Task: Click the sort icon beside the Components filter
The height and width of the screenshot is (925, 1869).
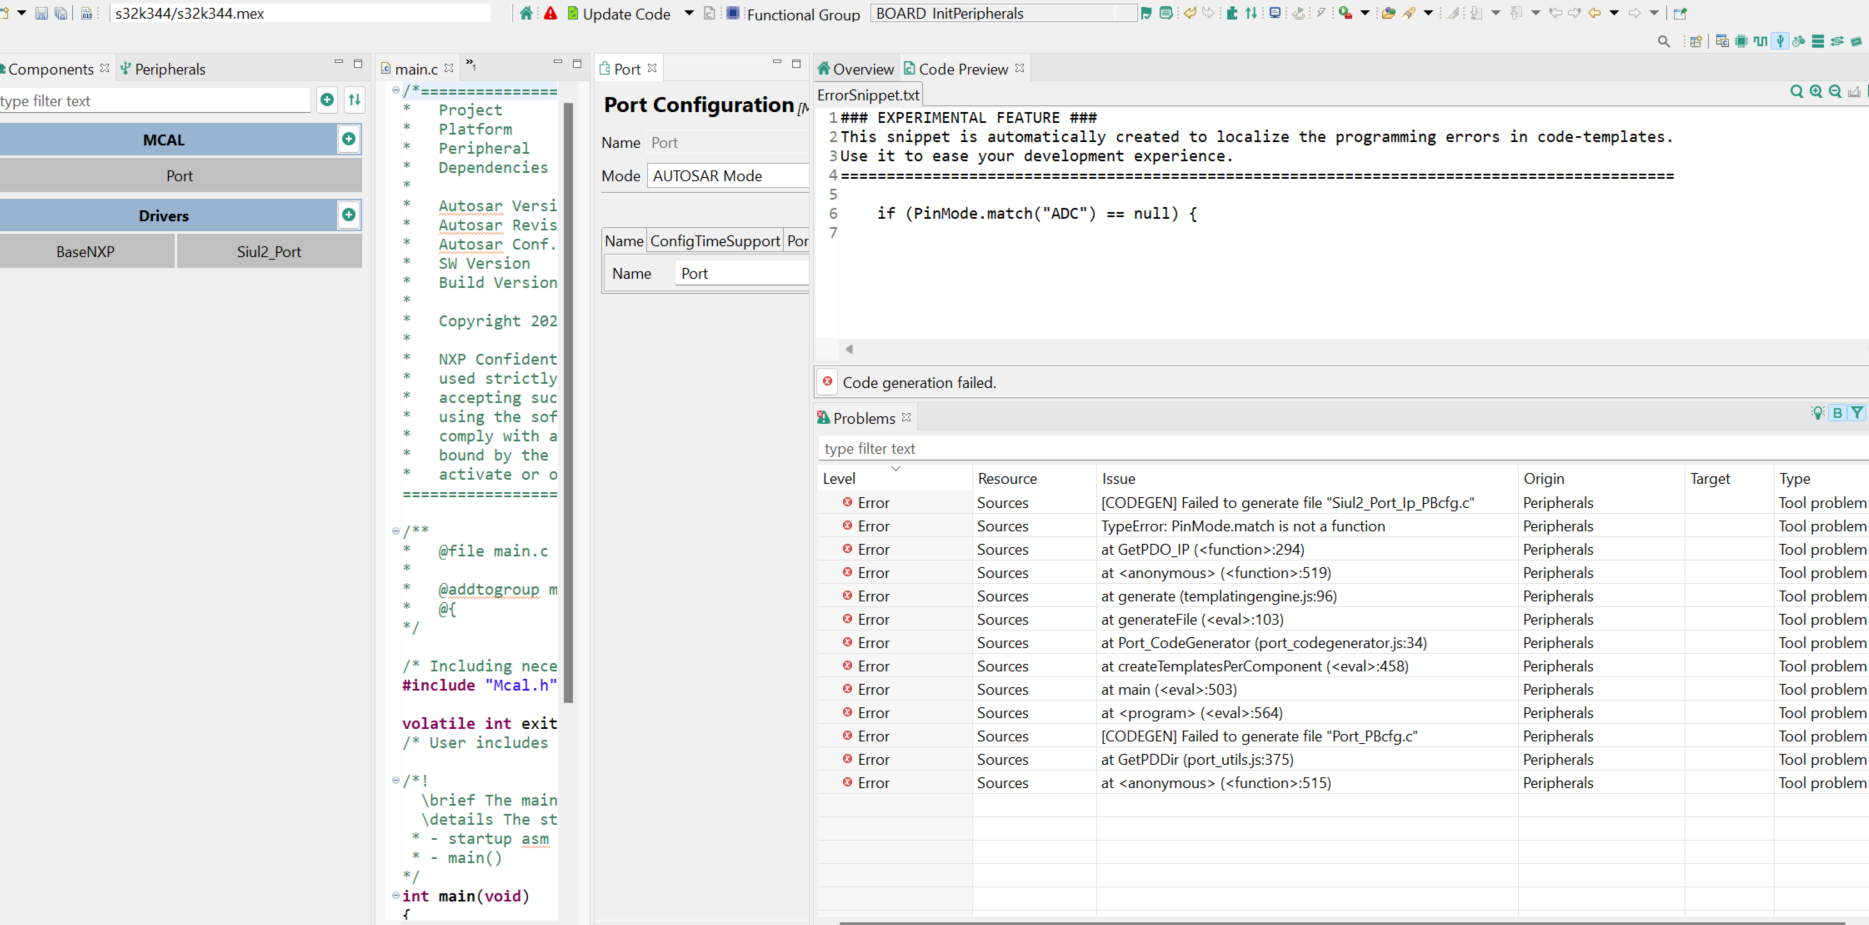Action: [354, 100]
